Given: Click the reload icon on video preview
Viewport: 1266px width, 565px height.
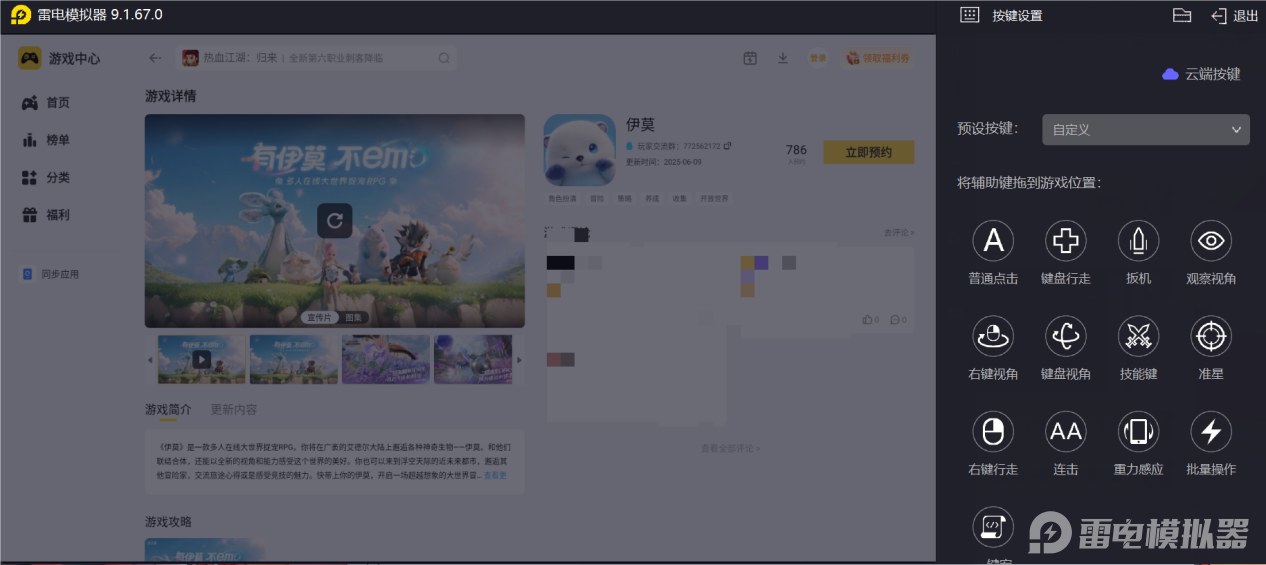Looking at the screenshot, I should pyautogui.click(x=335, y=221).
